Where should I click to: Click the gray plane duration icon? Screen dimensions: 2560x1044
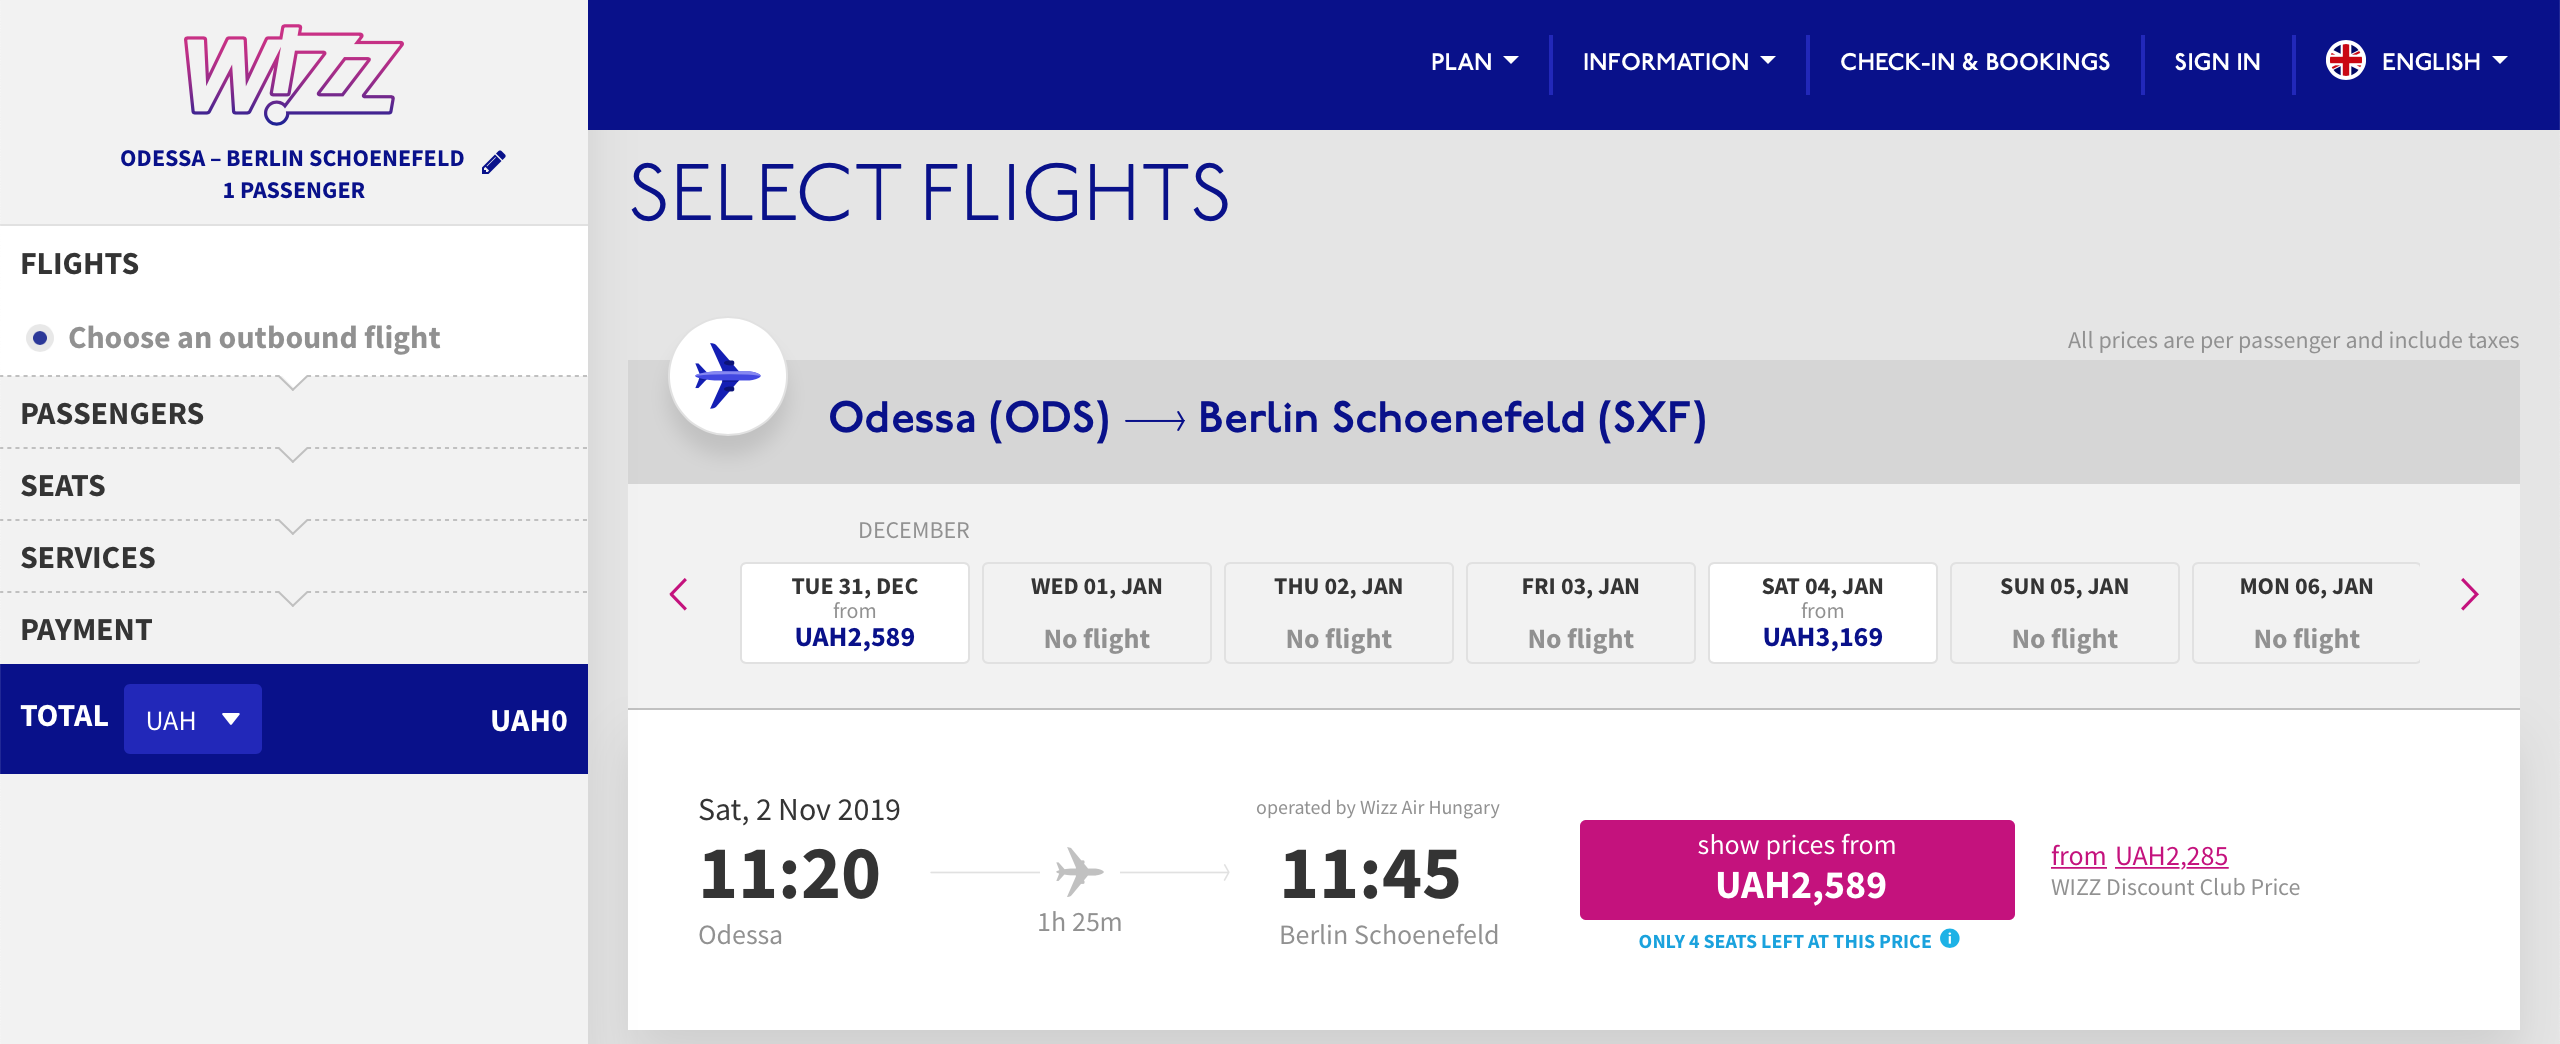1079,872
